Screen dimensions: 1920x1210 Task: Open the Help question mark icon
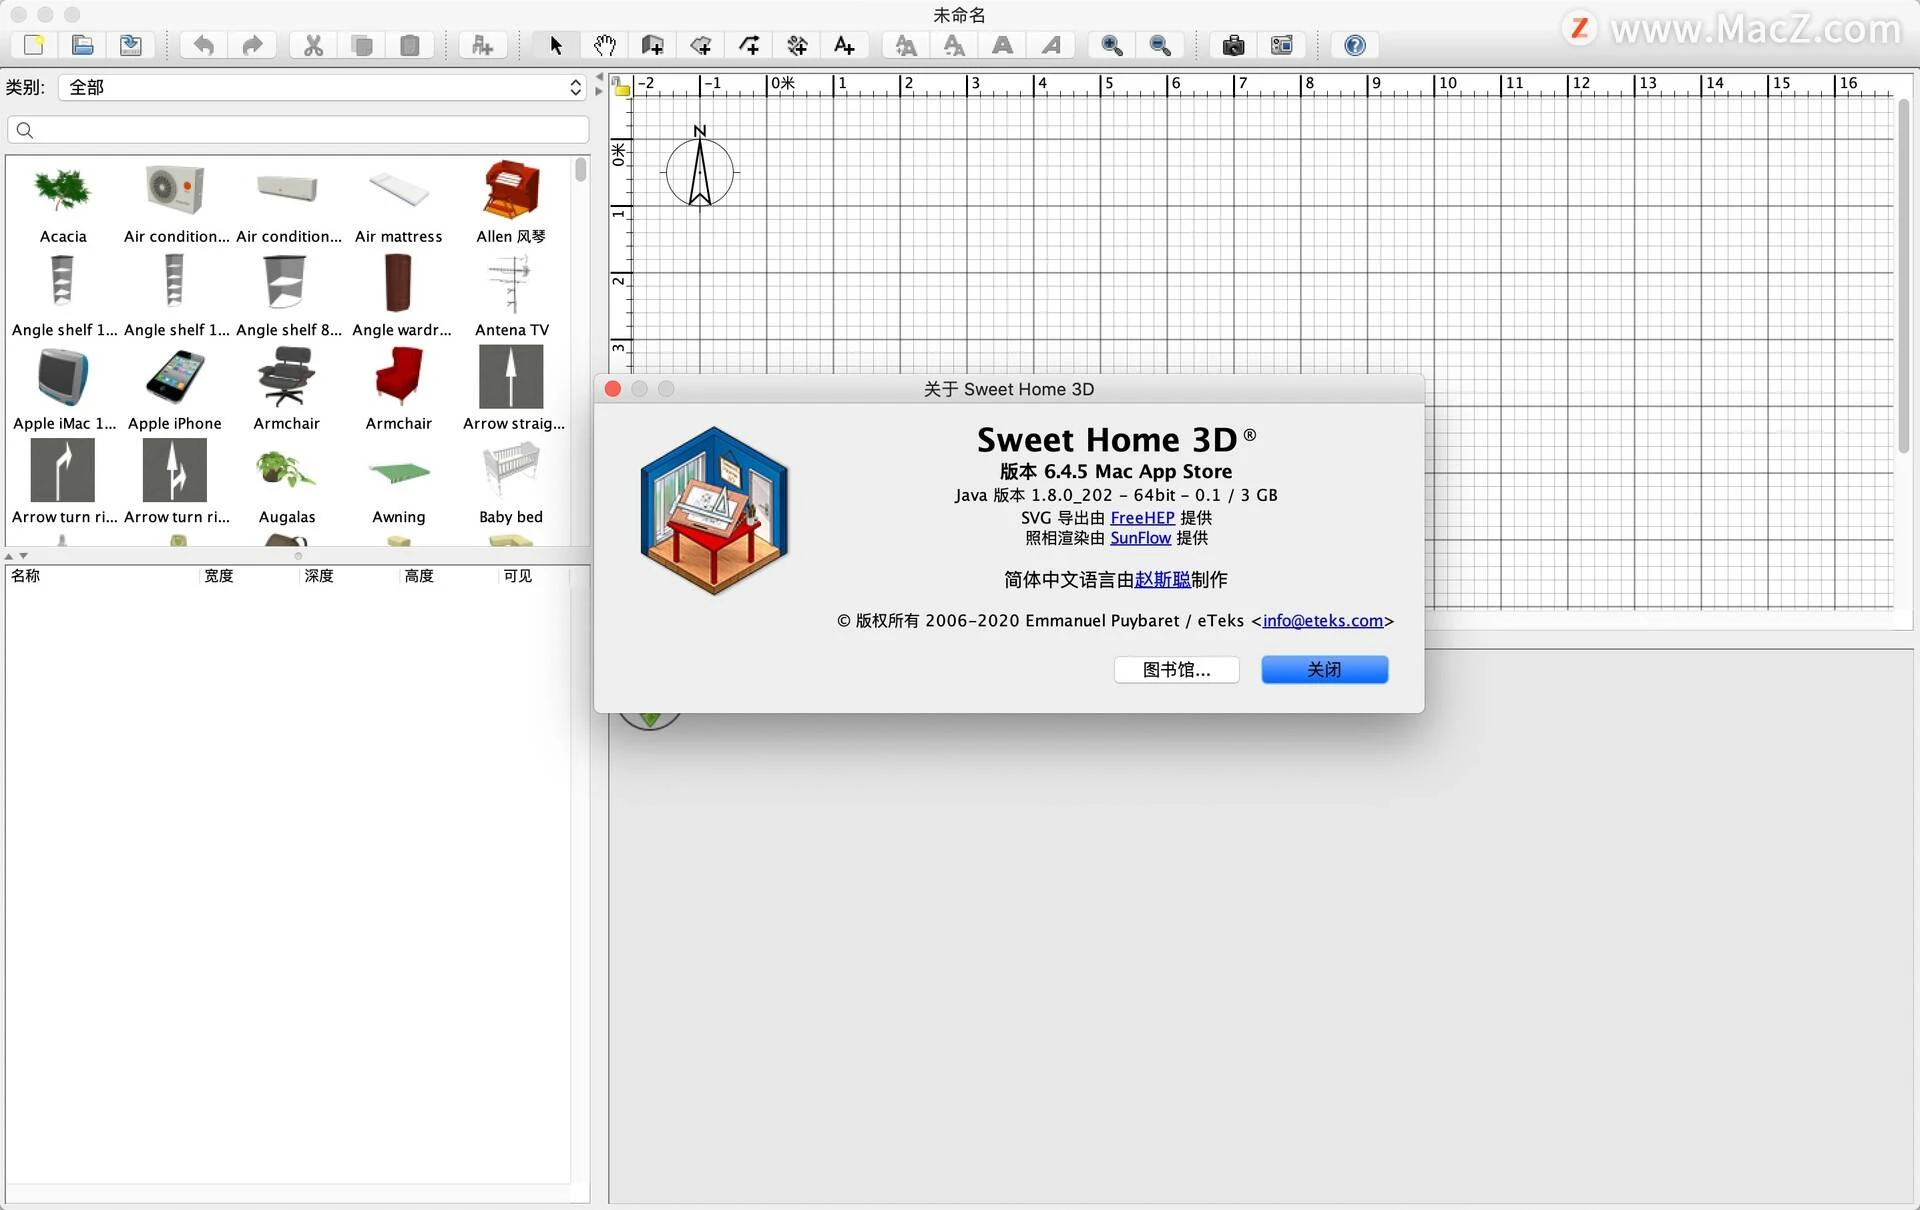tap(1355, 45)
